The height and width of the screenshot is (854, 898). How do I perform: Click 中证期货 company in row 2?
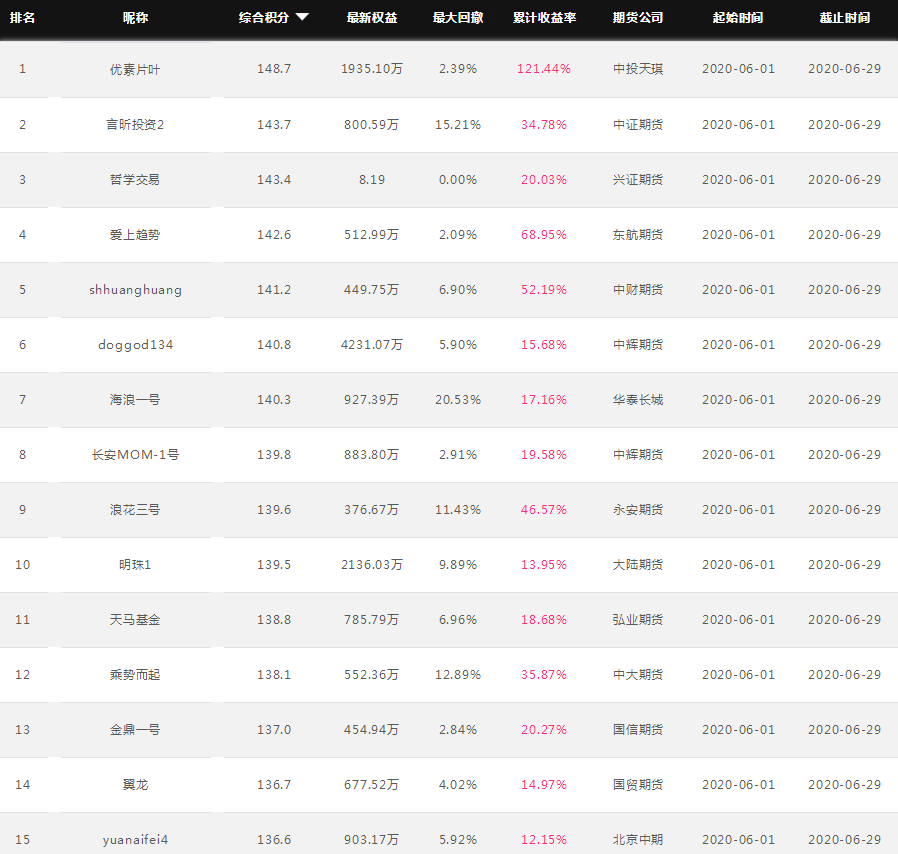637,124
